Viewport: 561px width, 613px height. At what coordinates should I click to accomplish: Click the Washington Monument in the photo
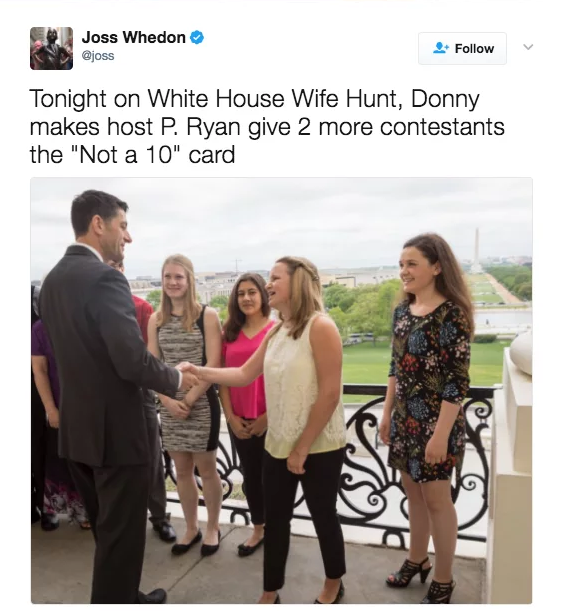[x=476, y=249]
